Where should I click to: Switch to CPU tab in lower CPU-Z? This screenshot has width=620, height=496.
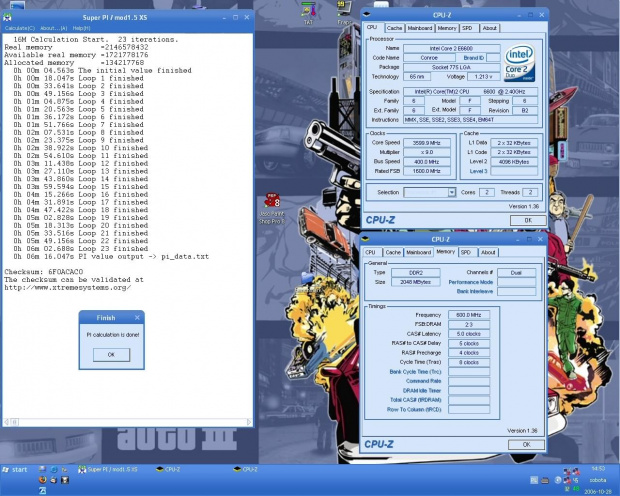[370, 252]
